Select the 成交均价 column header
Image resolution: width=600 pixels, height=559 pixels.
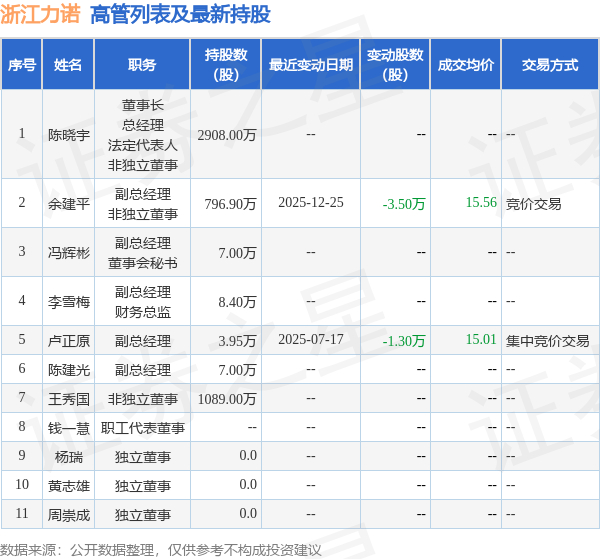pos(466,65)
